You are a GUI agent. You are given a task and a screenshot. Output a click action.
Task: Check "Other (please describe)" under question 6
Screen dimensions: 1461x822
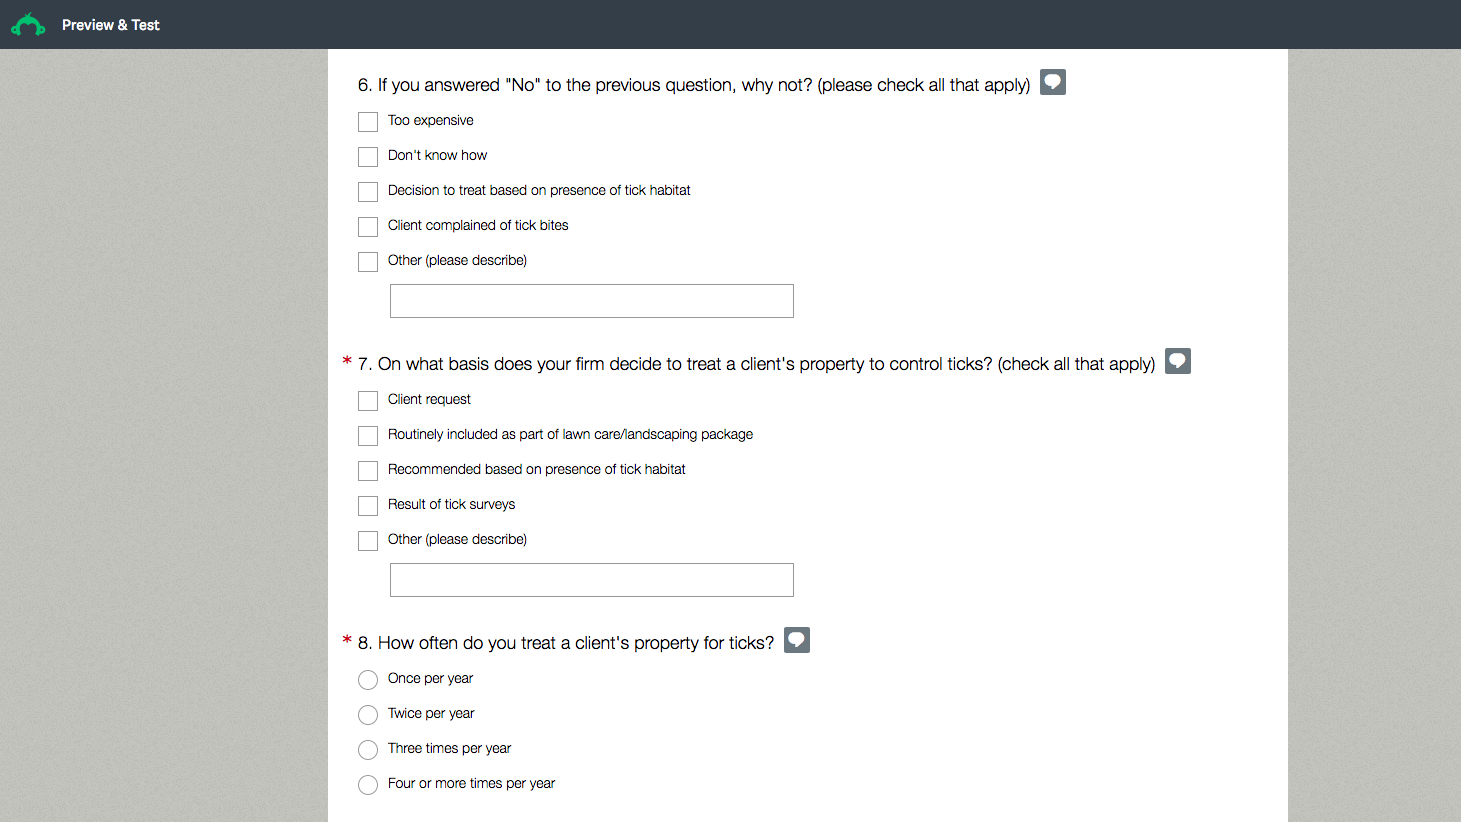(368, 262)
